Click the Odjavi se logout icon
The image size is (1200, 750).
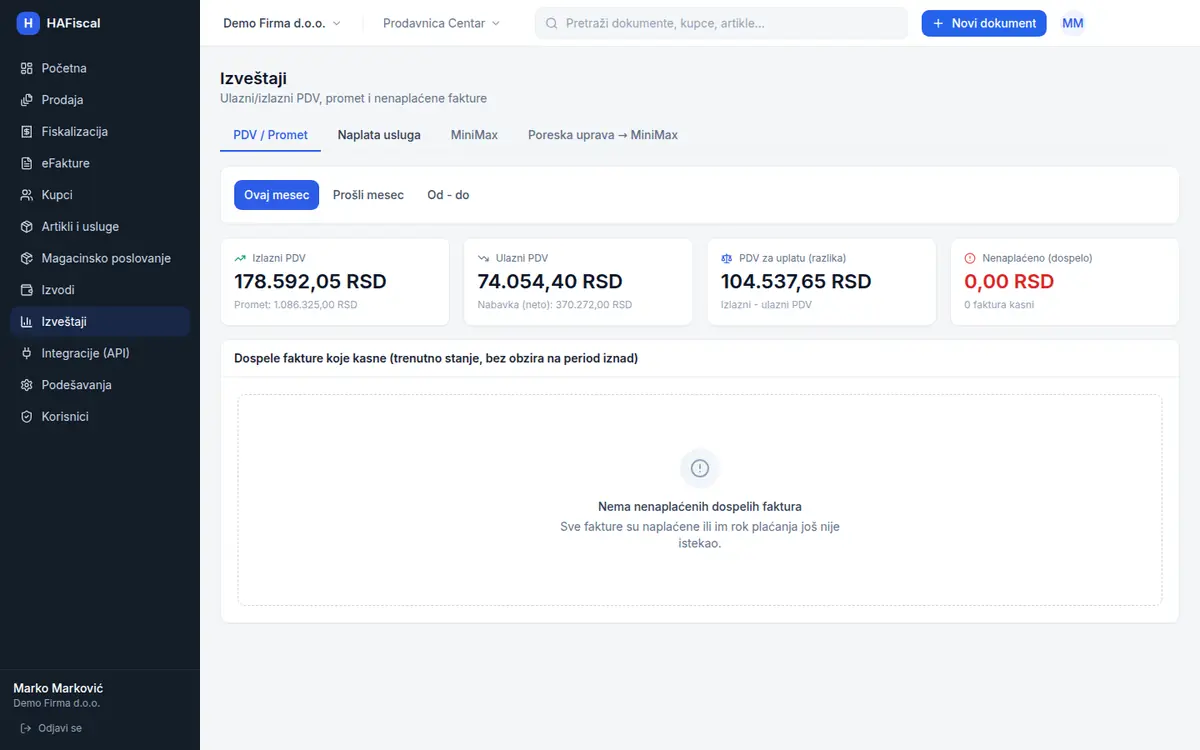(x=26, y=728)
